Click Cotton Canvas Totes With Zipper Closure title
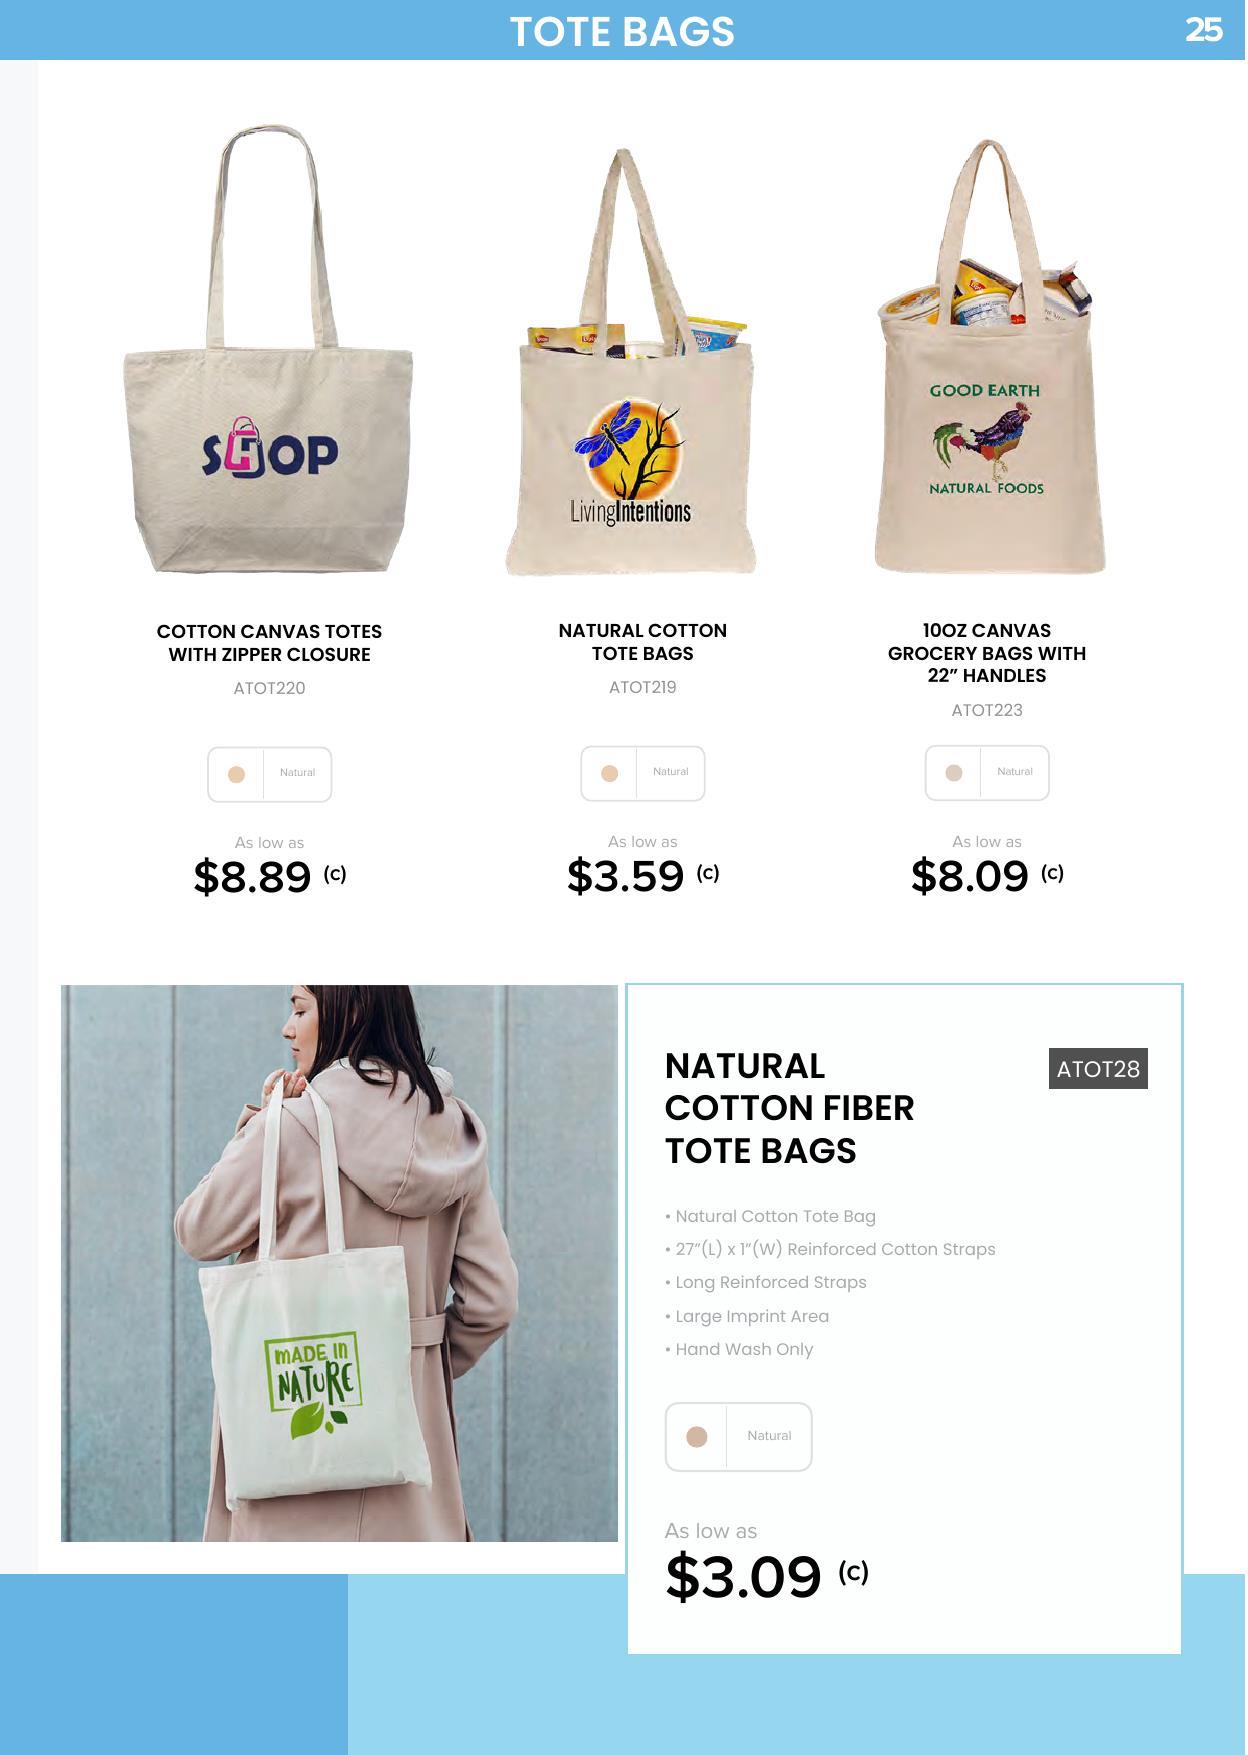This screenshot has width=1248, height=1755. pos(269,643)
